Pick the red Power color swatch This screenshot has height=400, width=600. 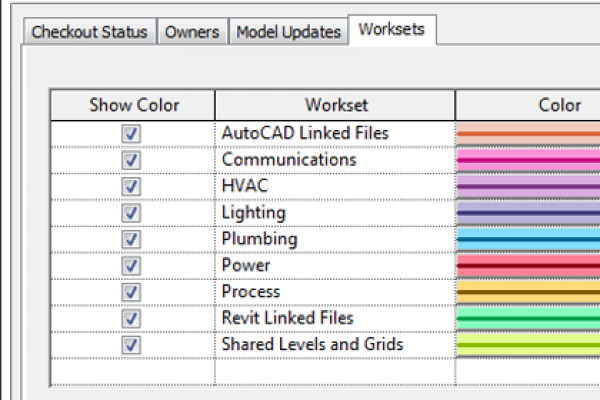pos(528,266)
